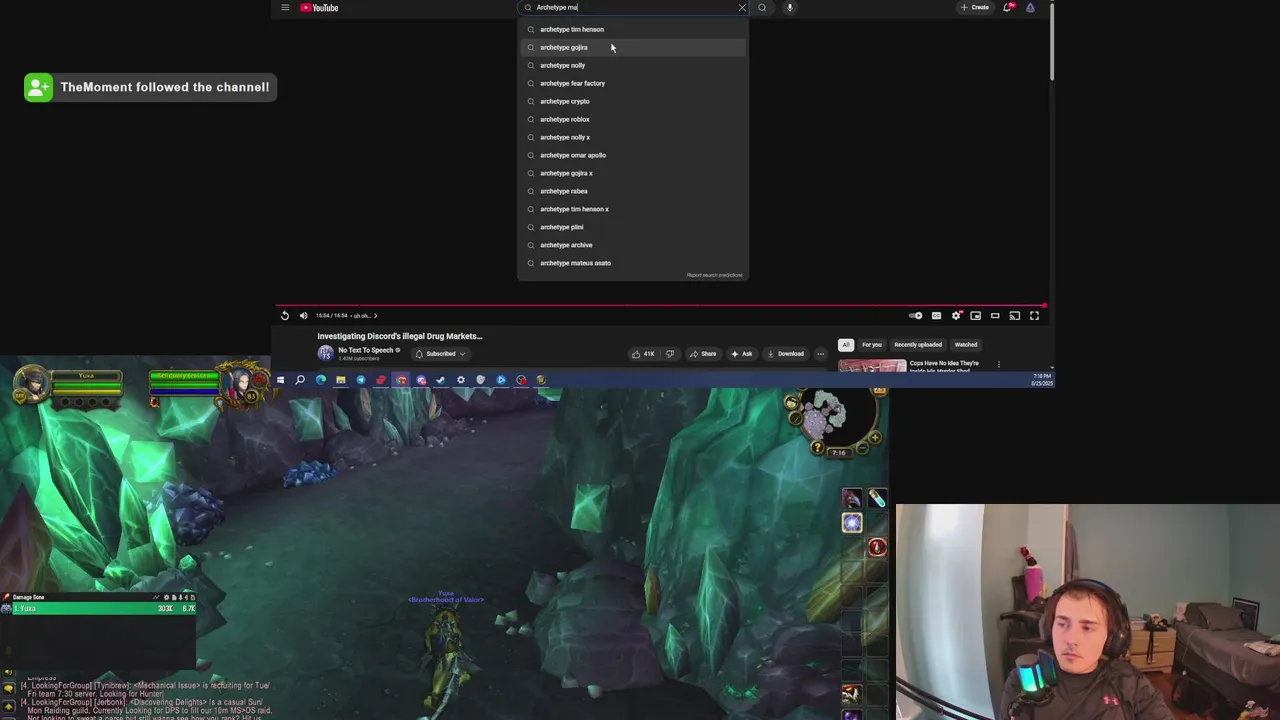Select suggestion 'archetype roblox'
This screenshot has height=720, width=1280.
pos(632,119)
